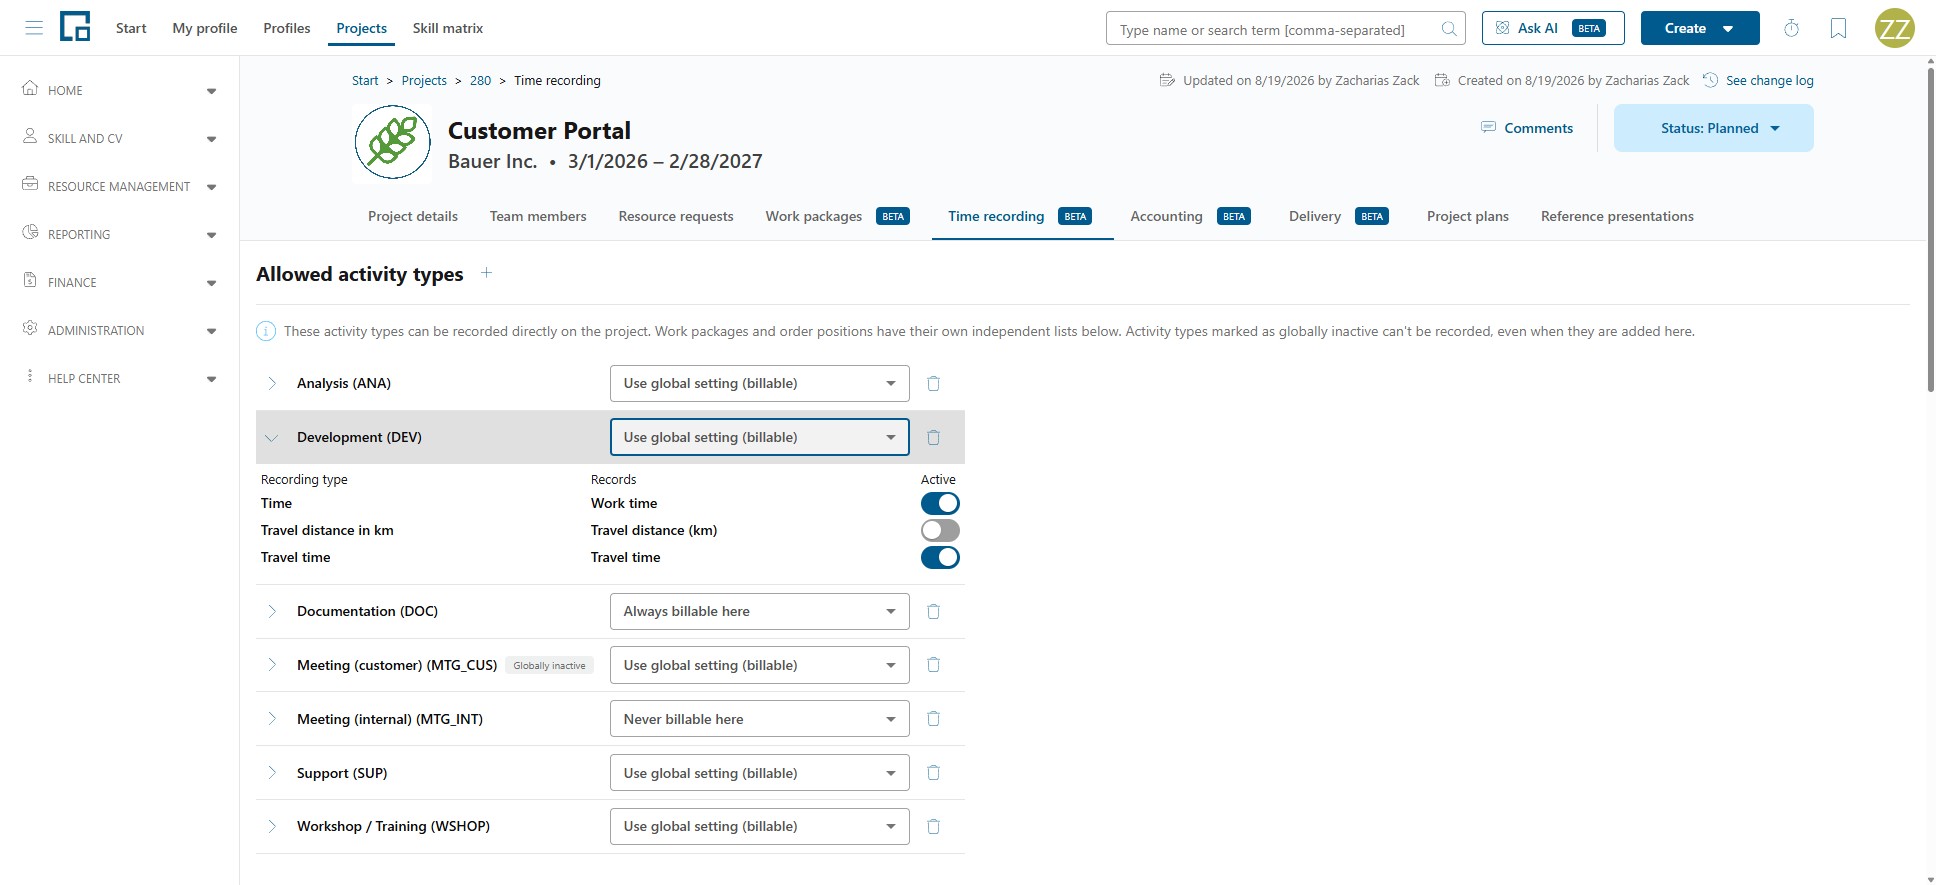Image resolution: width=1936 pixels, height=885 pixels.
Task: Add an allowed activity type with plus icon
Action: pos(486,273)
